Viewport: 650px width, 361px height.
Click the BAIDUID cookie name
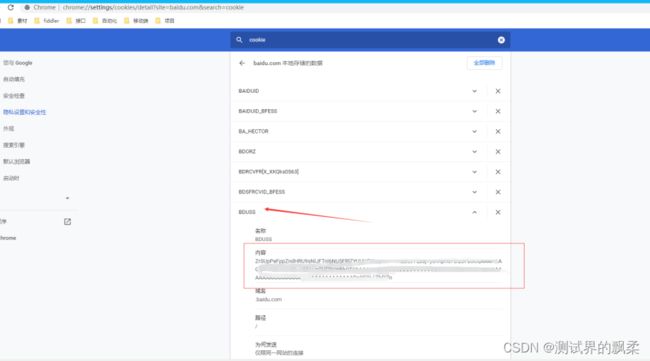[x=249, y=91]
